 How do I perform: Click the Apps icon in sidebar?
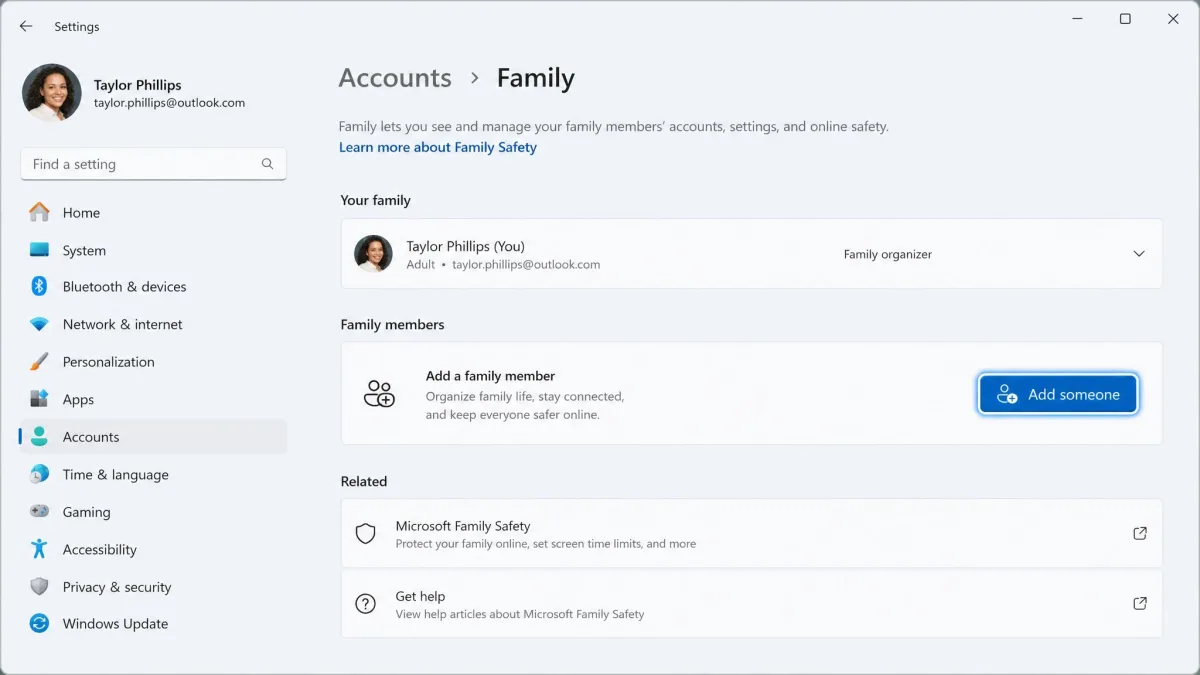(39, 399)
